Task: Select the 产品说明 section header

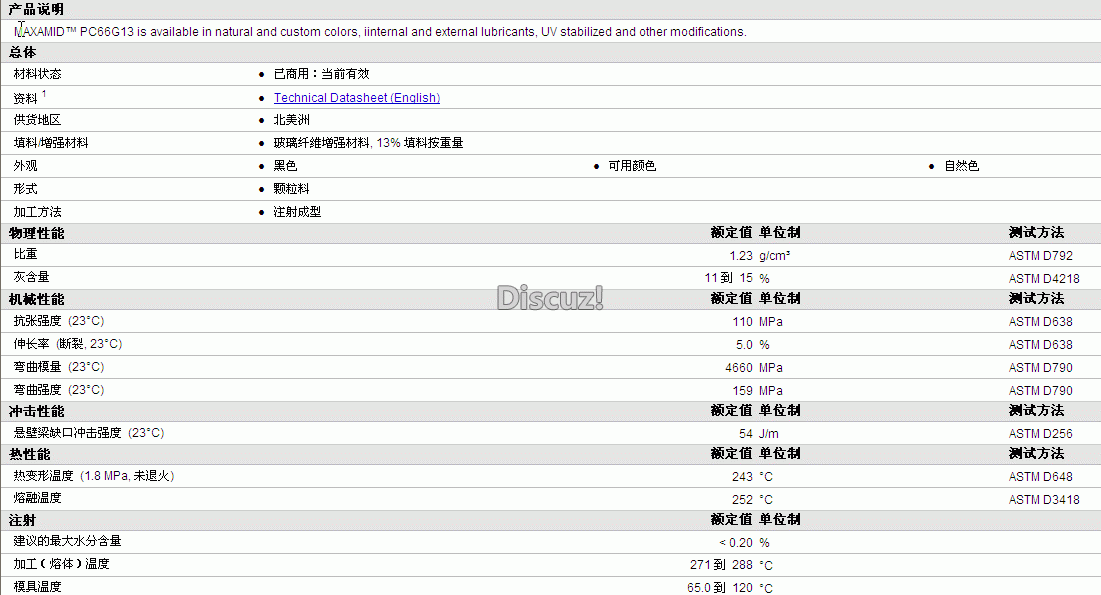Action: (x=36, y=9)
